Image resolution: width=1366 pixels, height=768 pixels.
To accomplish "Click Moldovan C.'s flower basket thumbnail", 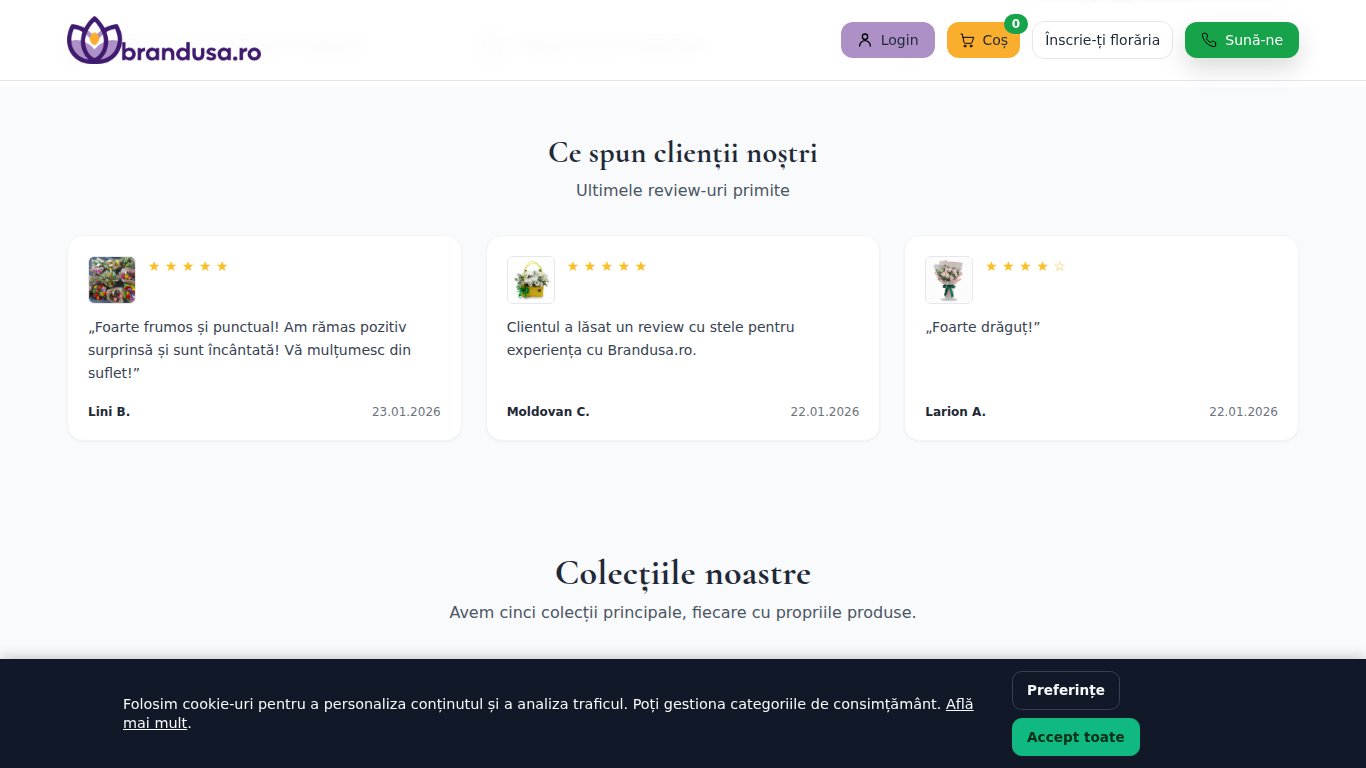I will [x=530, y=280].
